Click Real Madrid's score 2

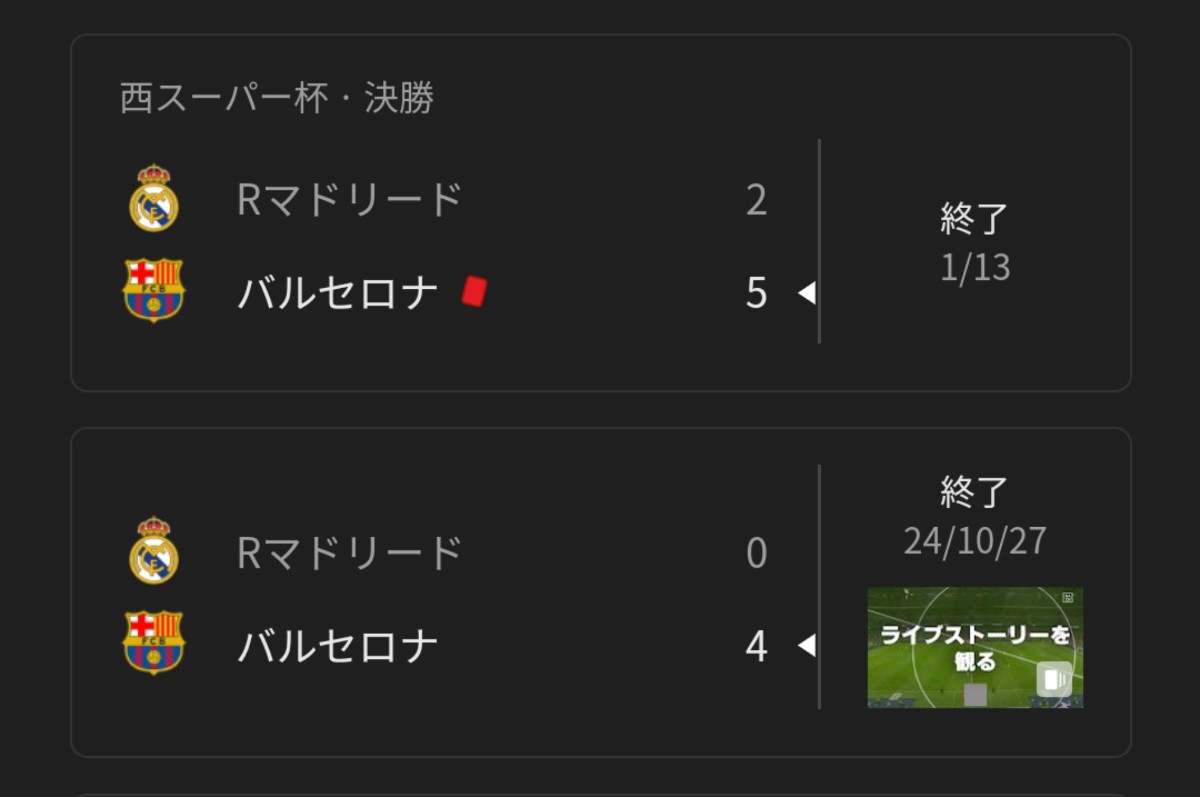tap(756, 200)
